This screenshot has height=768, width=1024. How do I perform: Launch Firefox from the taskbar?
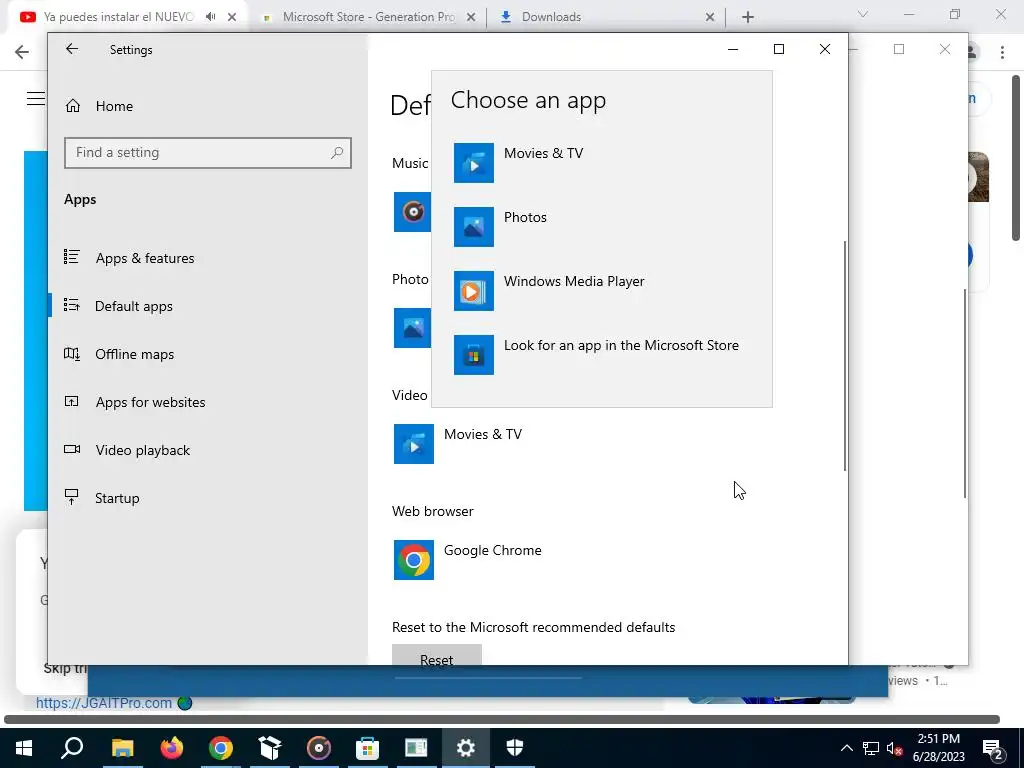[x=172, y=748]
